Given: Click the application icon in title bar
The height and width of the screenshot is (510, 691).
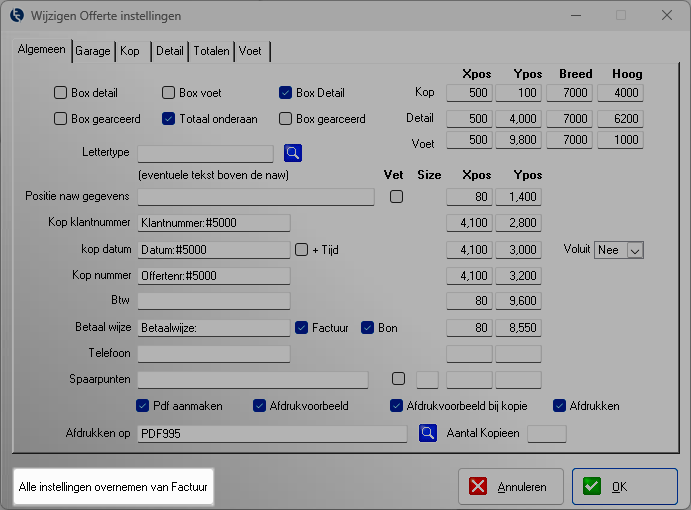Looking at the screenshot, I should pos(17,16).
